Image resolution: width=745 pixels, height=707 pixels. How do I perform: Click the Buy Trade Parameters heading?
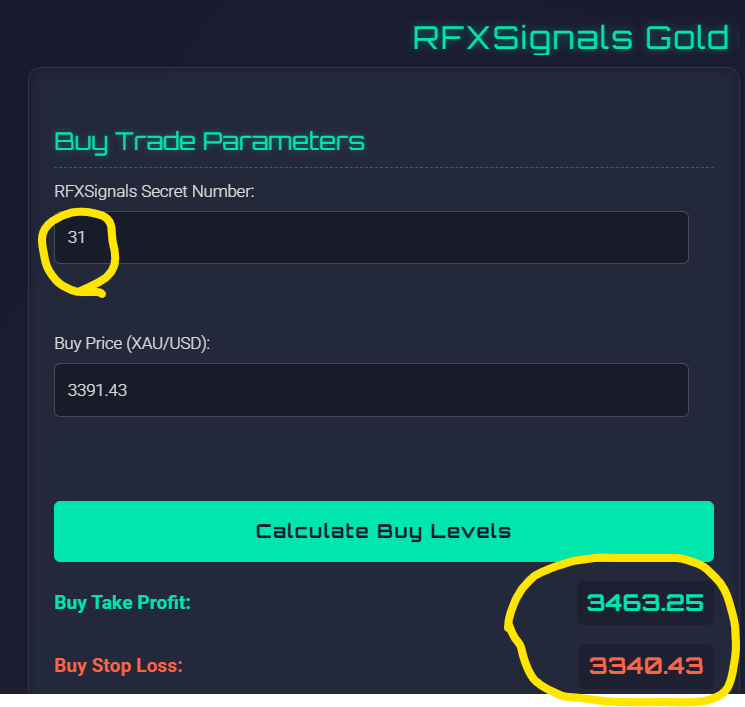click(209, 141)
